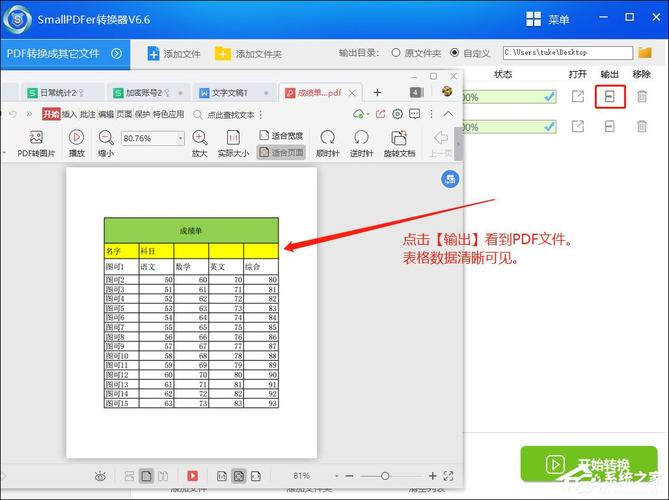The width and height of the screenshot is (669, 500).
Task: Click the status bar zoom minus button
Action: (x=349, y=476)
